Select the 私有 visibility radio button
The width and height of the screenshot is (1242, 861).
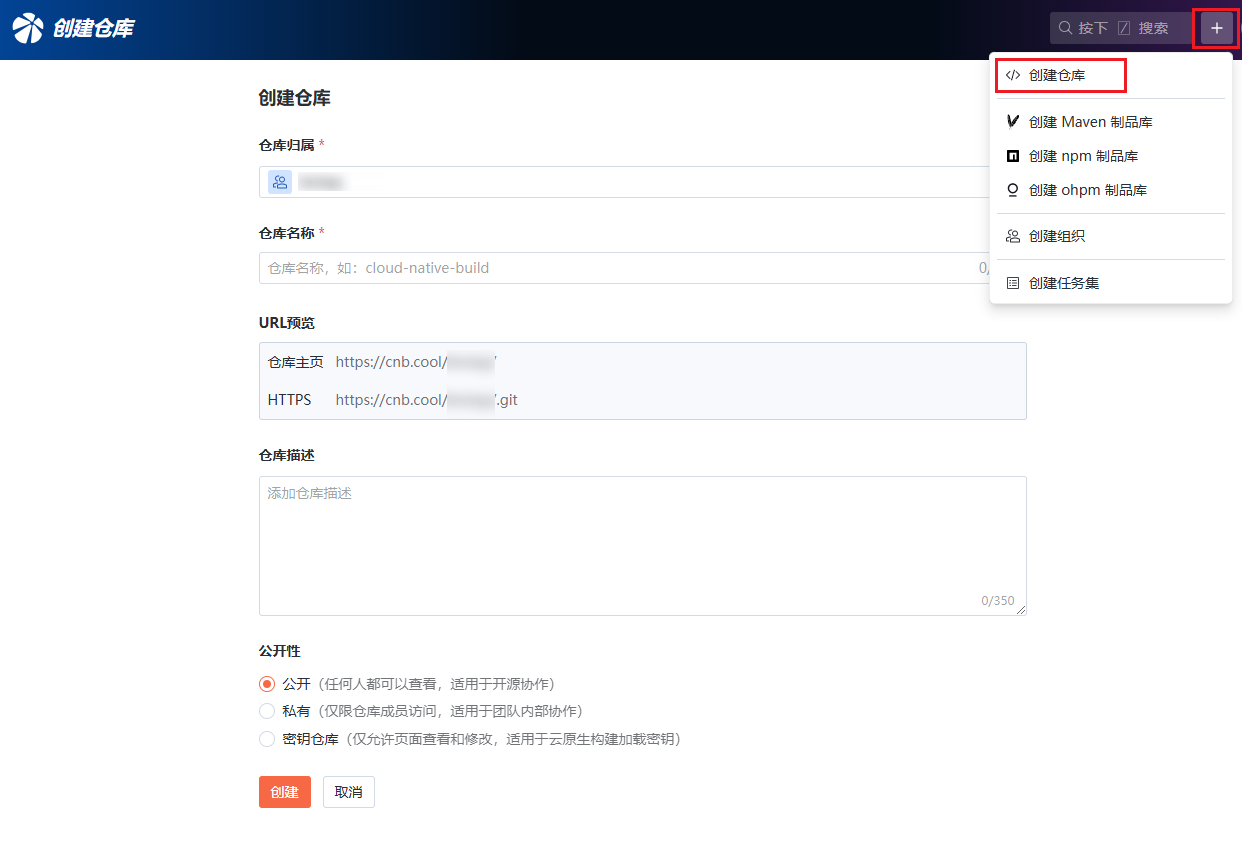[x=267, y=711]
